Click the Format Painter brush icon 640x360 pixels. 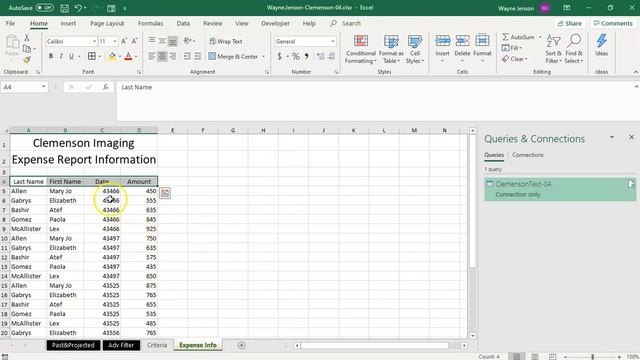click(x=27, y=60)
